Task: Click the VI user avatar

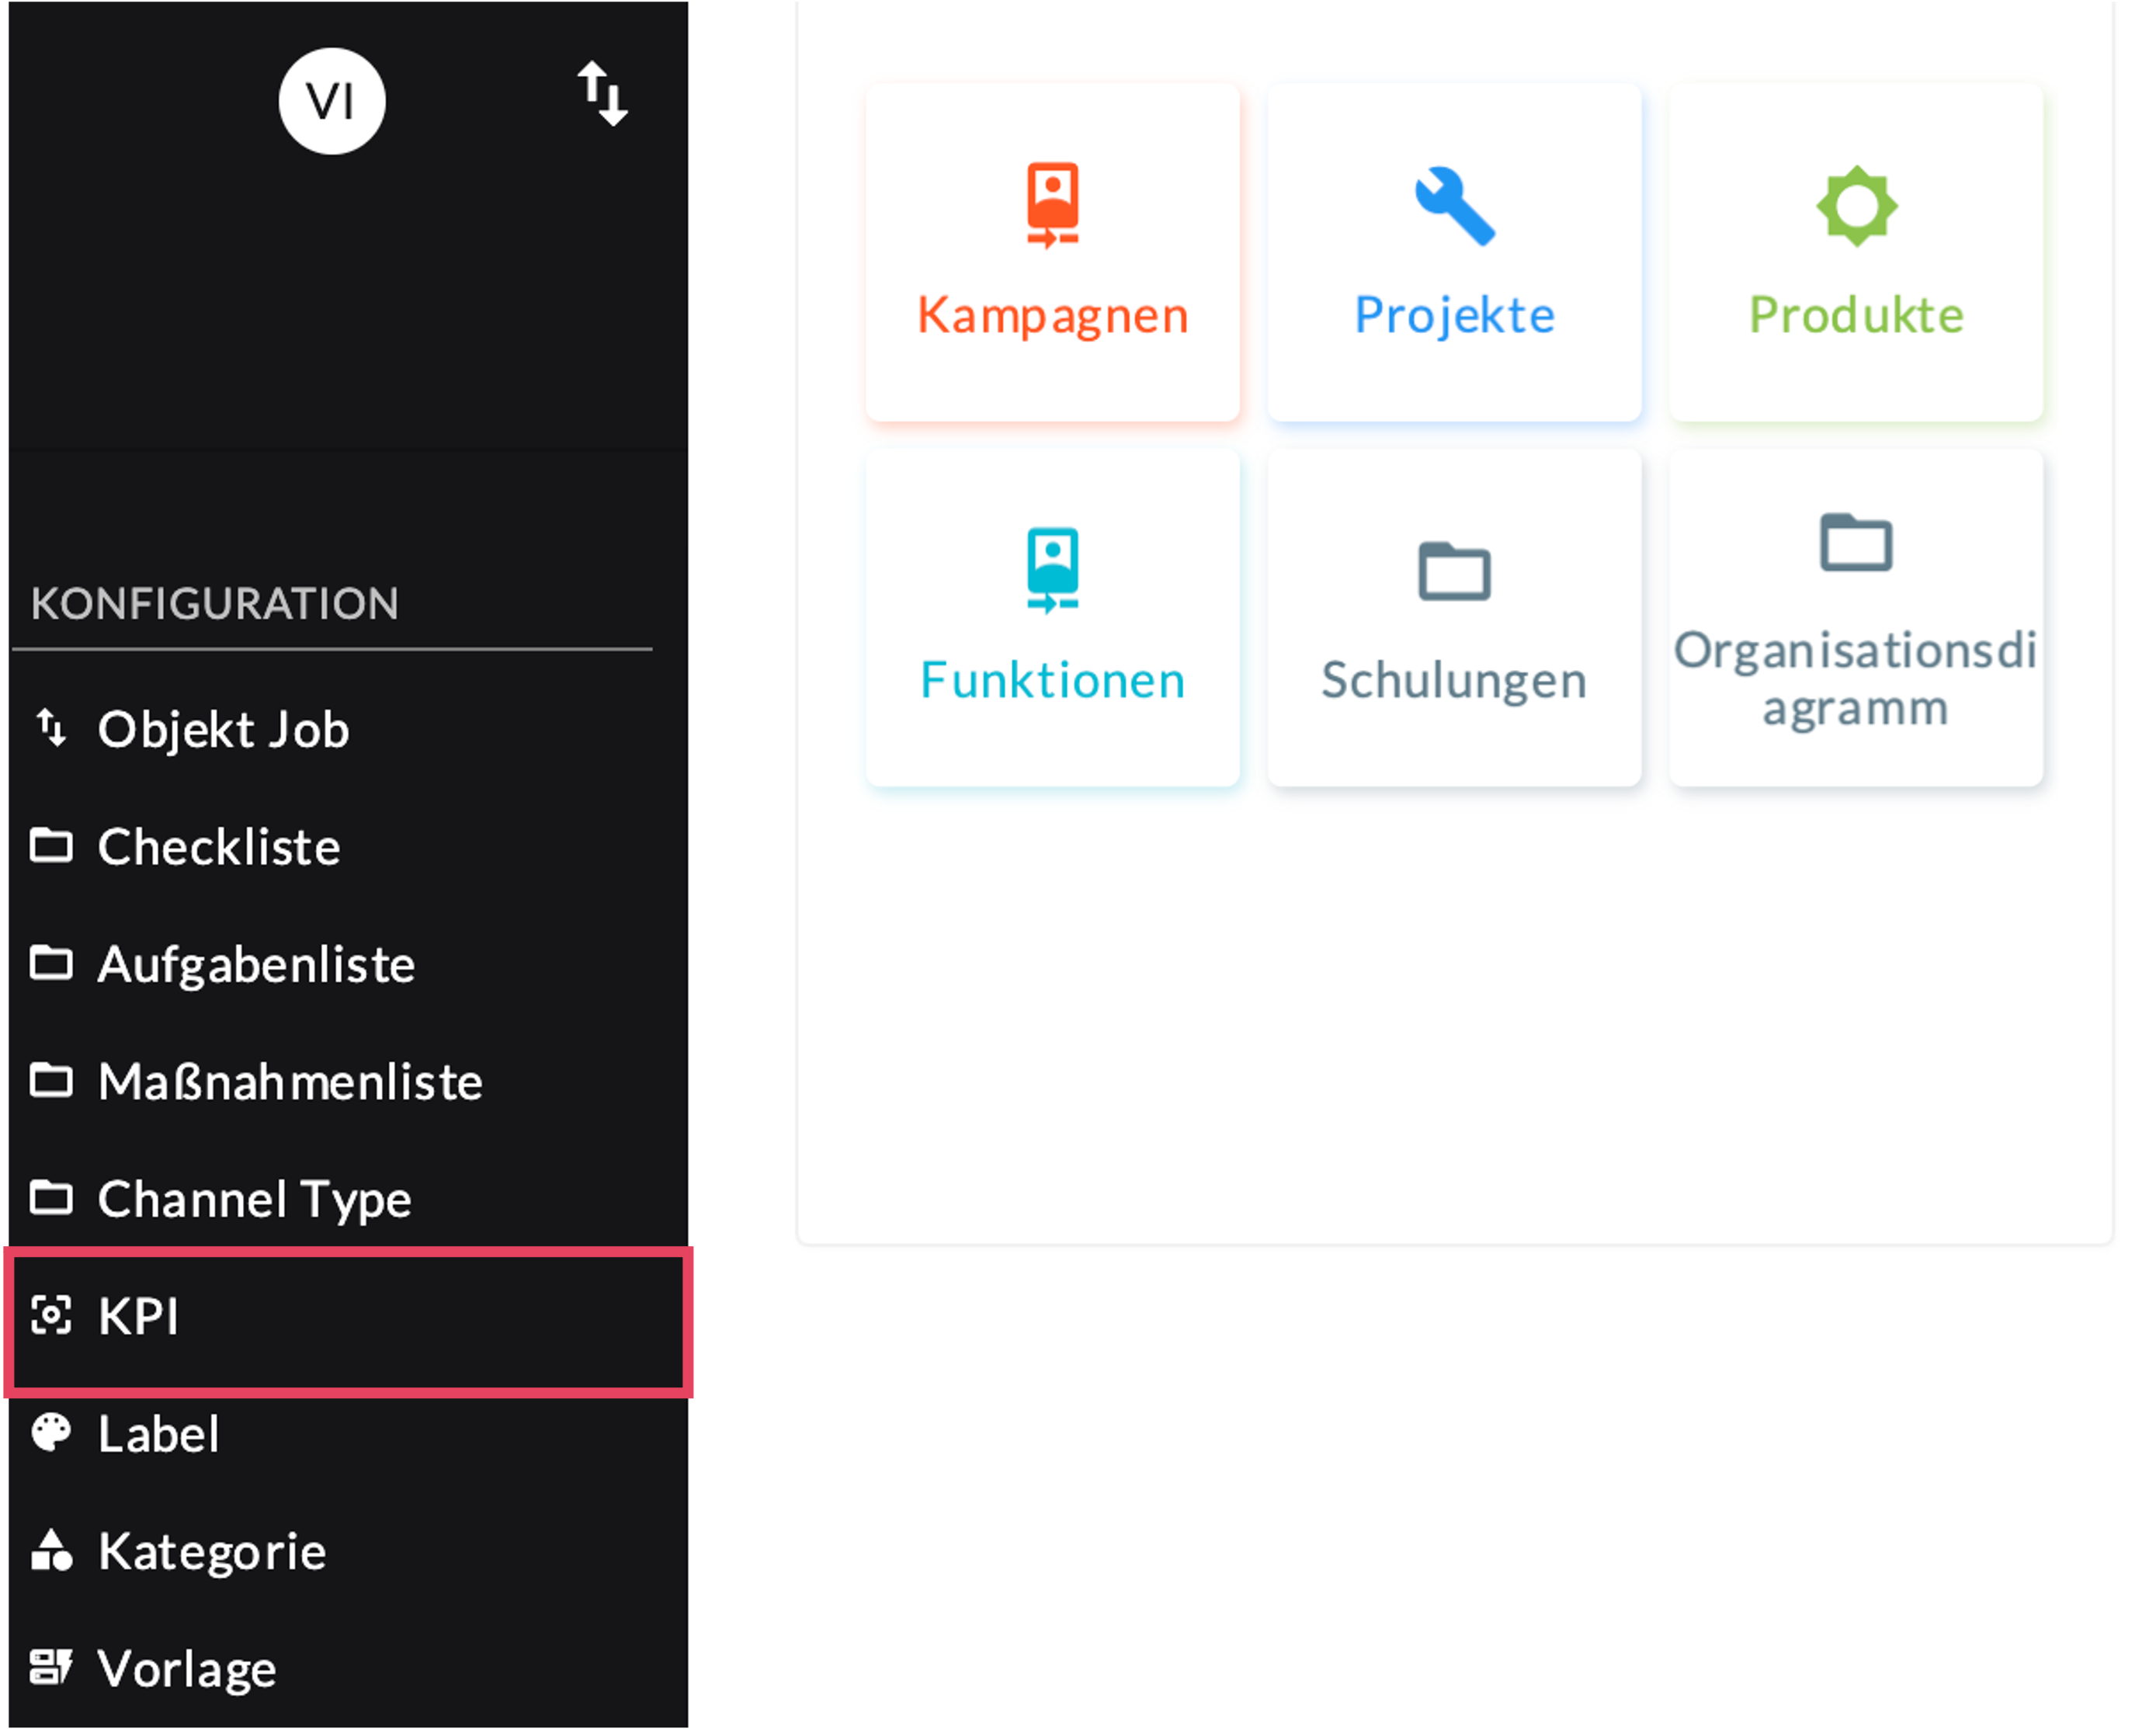Action: [331, 101]
